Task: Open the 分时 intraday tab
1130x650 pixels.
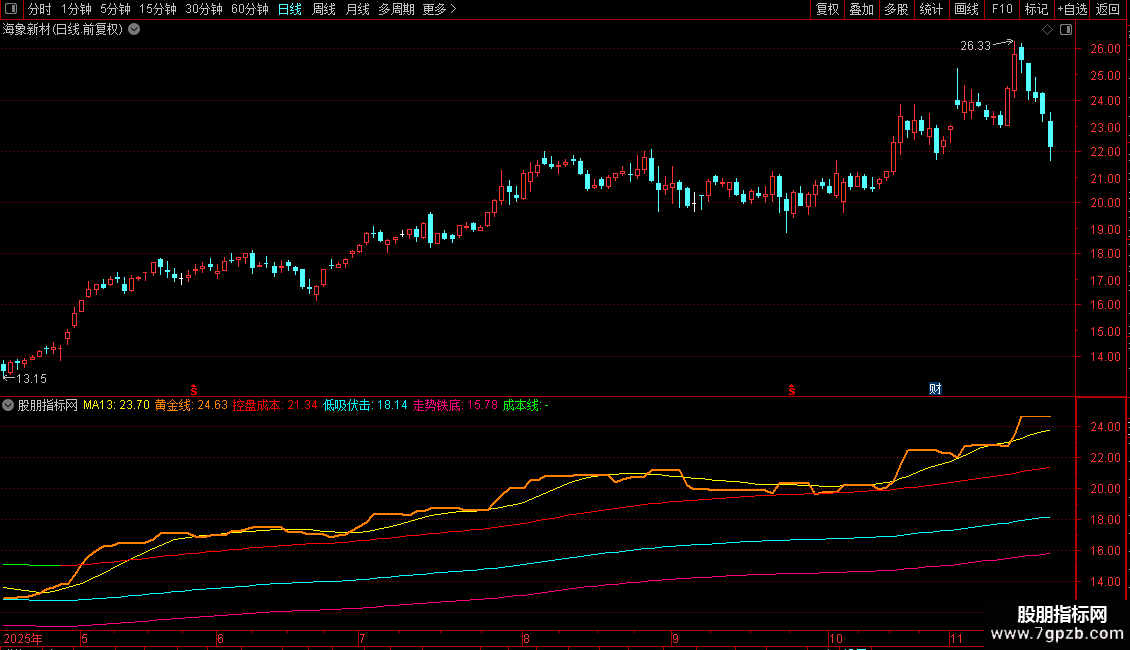Action: click(x=40, y=9)
